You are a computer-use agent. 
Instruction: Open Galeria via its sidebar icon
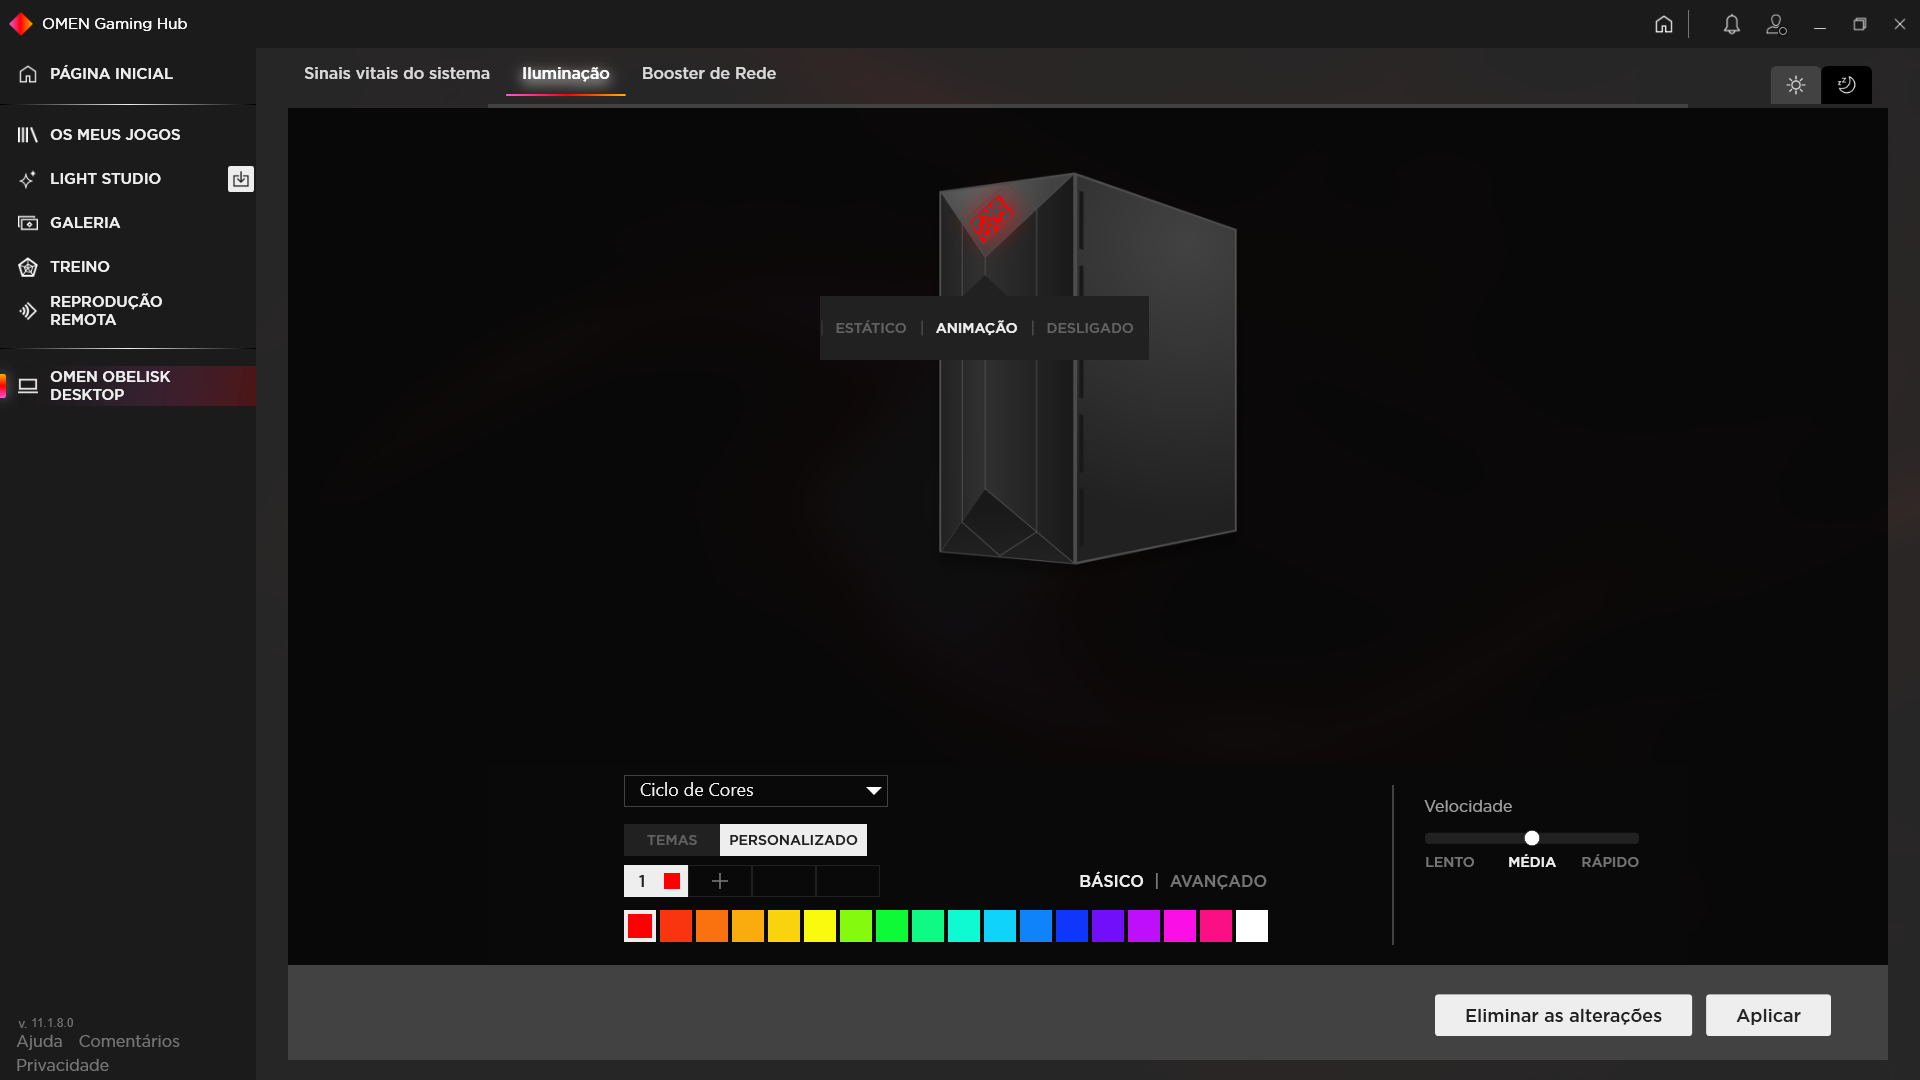[27, 222]
